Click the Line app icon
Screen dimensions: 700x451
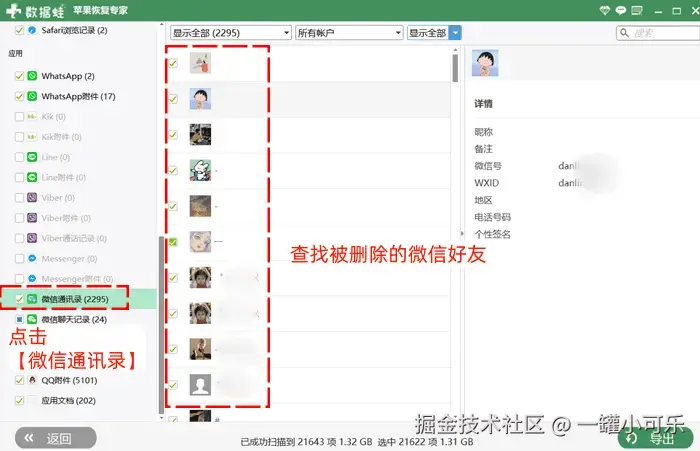32,157
